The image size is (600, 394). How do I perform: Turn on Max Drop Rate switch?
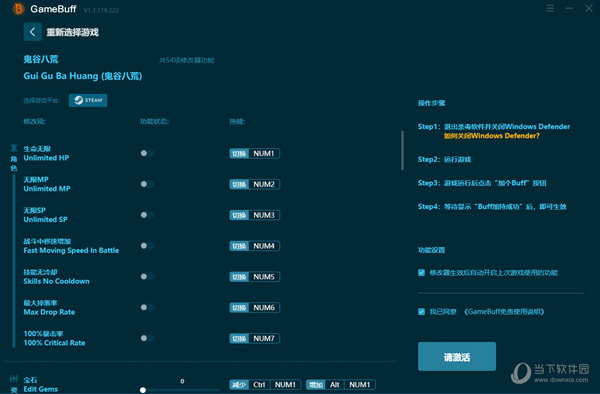click(x=147, y=308)
